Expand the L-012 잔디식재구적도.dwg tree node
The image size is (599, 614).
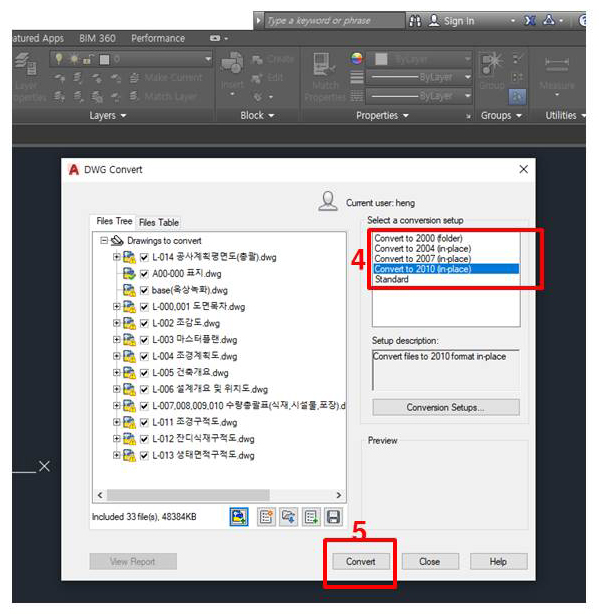[116, 439]
